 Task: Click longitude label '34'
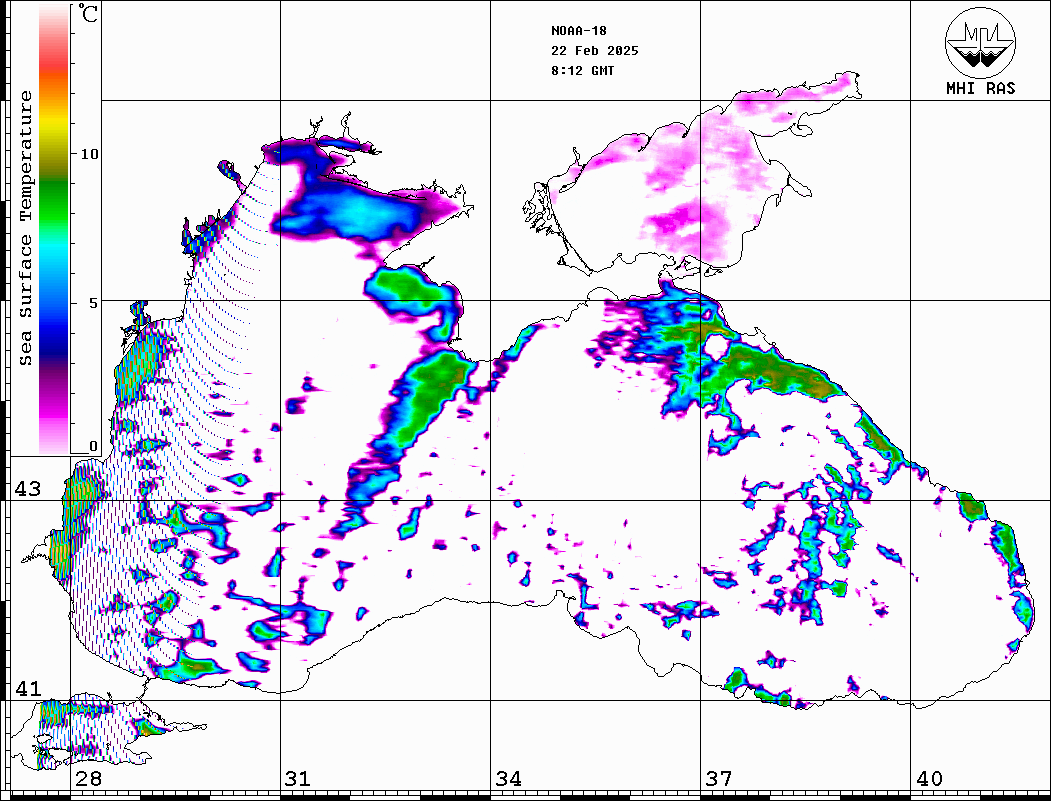tap(509, 779)
